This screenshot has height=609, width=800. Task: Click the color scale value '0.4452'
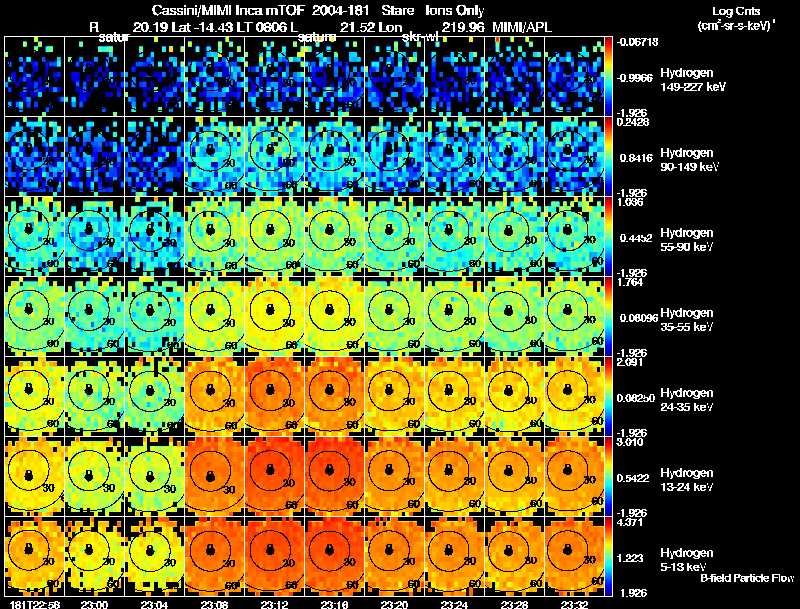click(636, 238)
